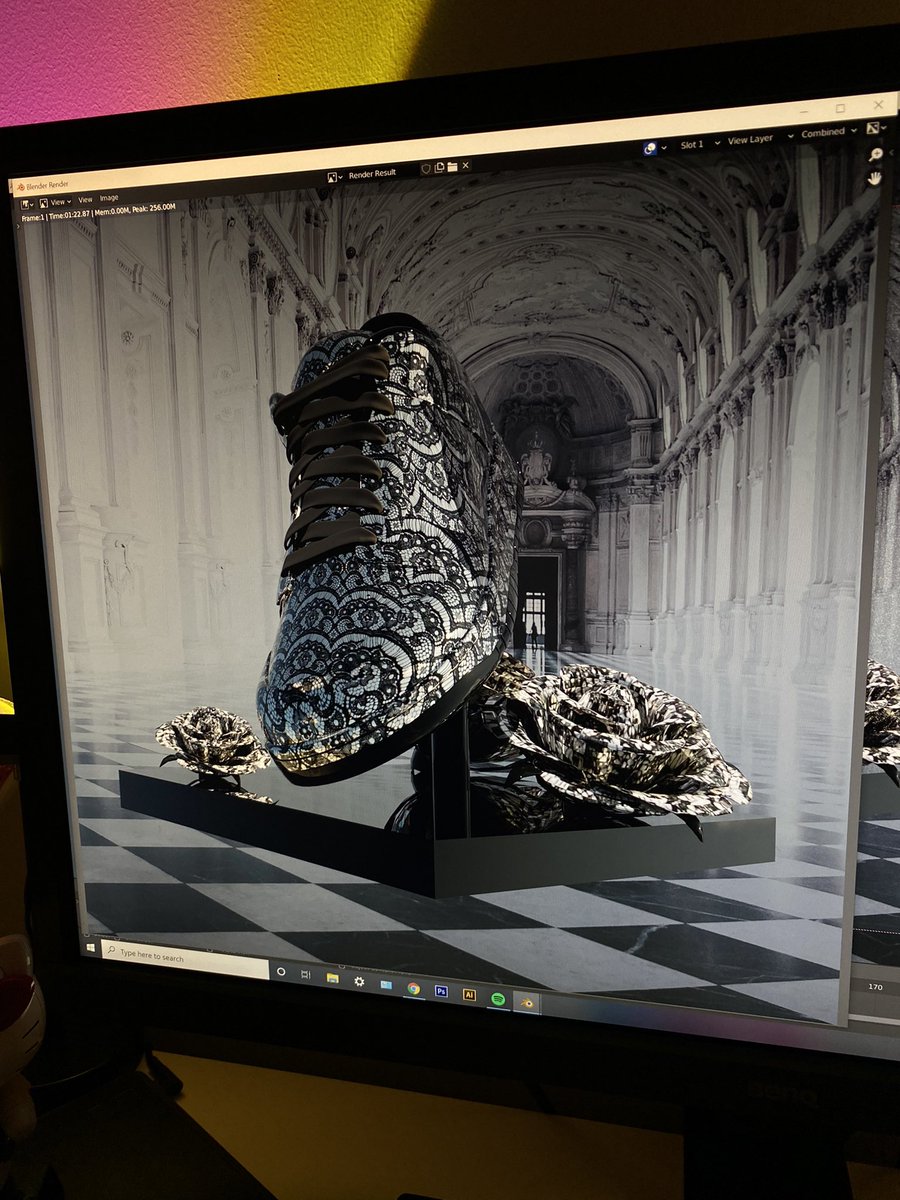The height and width of the screenshot is (1200, 900).
Task: Open the editor type dropdown in Blender Render
Action: (27, 204)
